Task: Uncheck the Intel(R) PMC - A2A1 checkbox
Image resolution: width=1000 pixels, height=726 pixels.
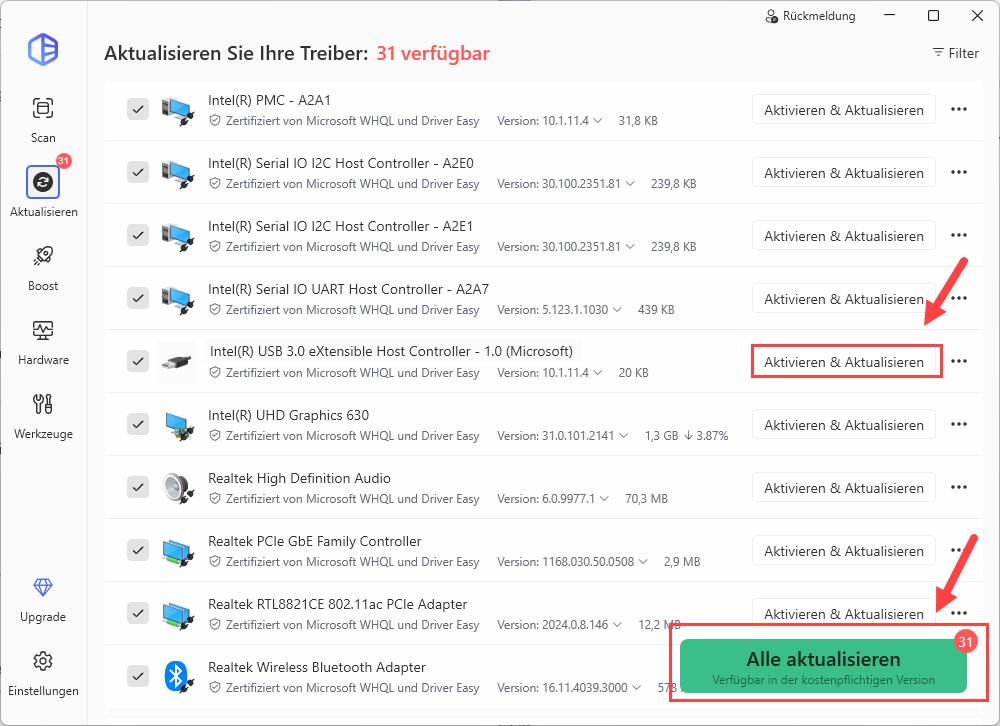Action: tap(138, 110)
